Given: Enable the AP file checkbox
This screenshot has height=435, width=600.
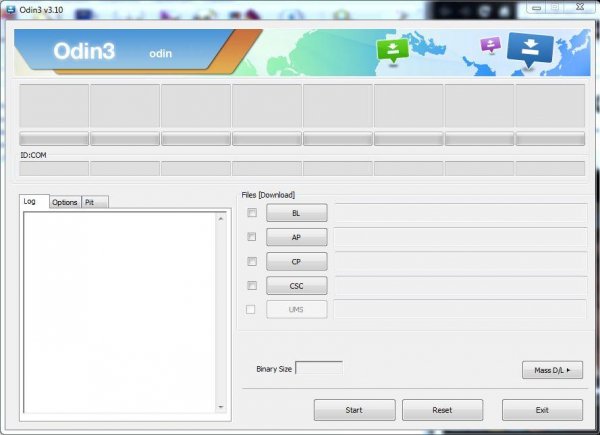Looking at the screenshot, I should pyautogui.click(x=252, y=237).
